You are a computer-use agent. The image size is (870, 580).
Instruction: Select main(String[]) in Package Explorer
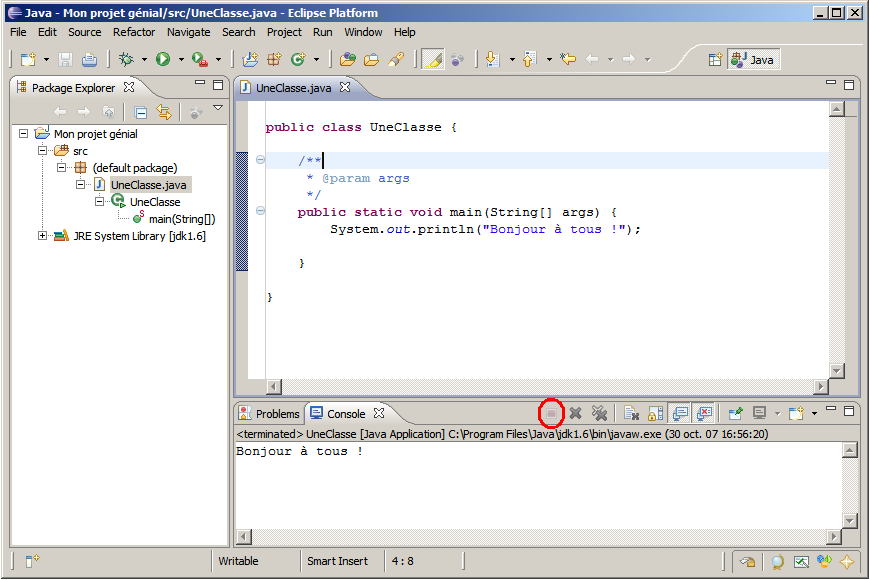[182, 219]
